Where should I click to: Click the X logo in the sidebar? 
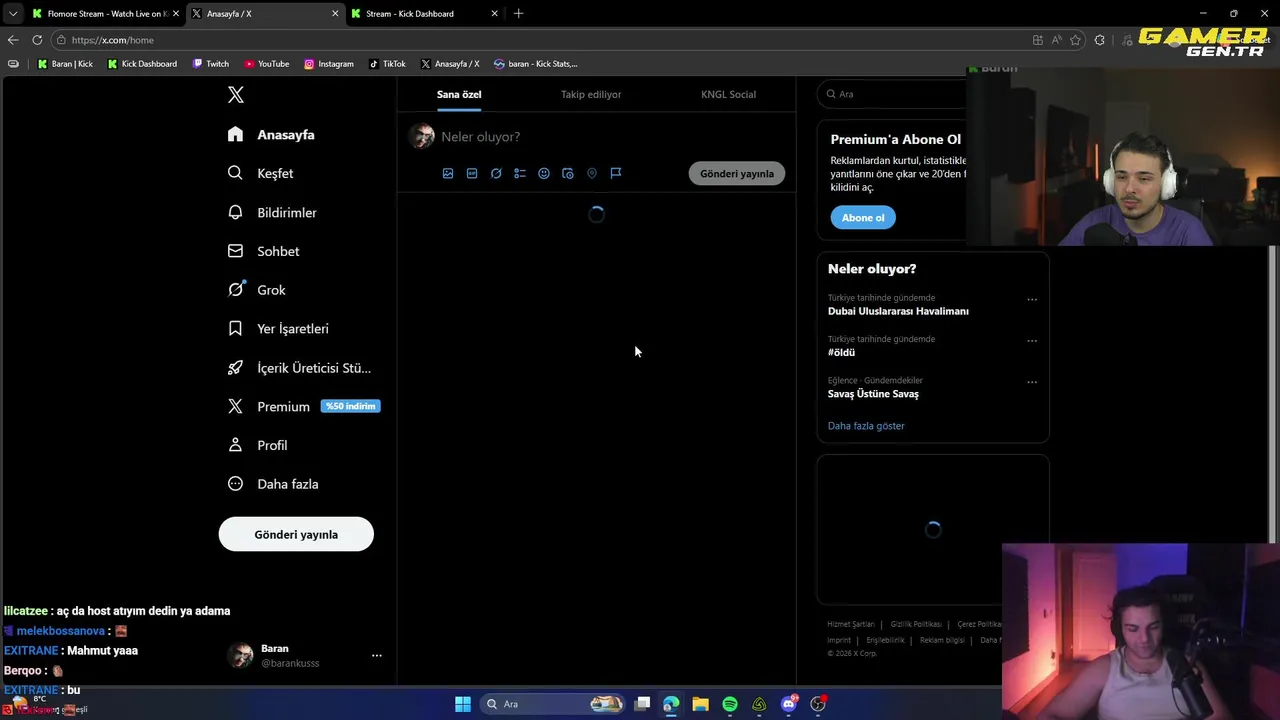coord(236,95)
